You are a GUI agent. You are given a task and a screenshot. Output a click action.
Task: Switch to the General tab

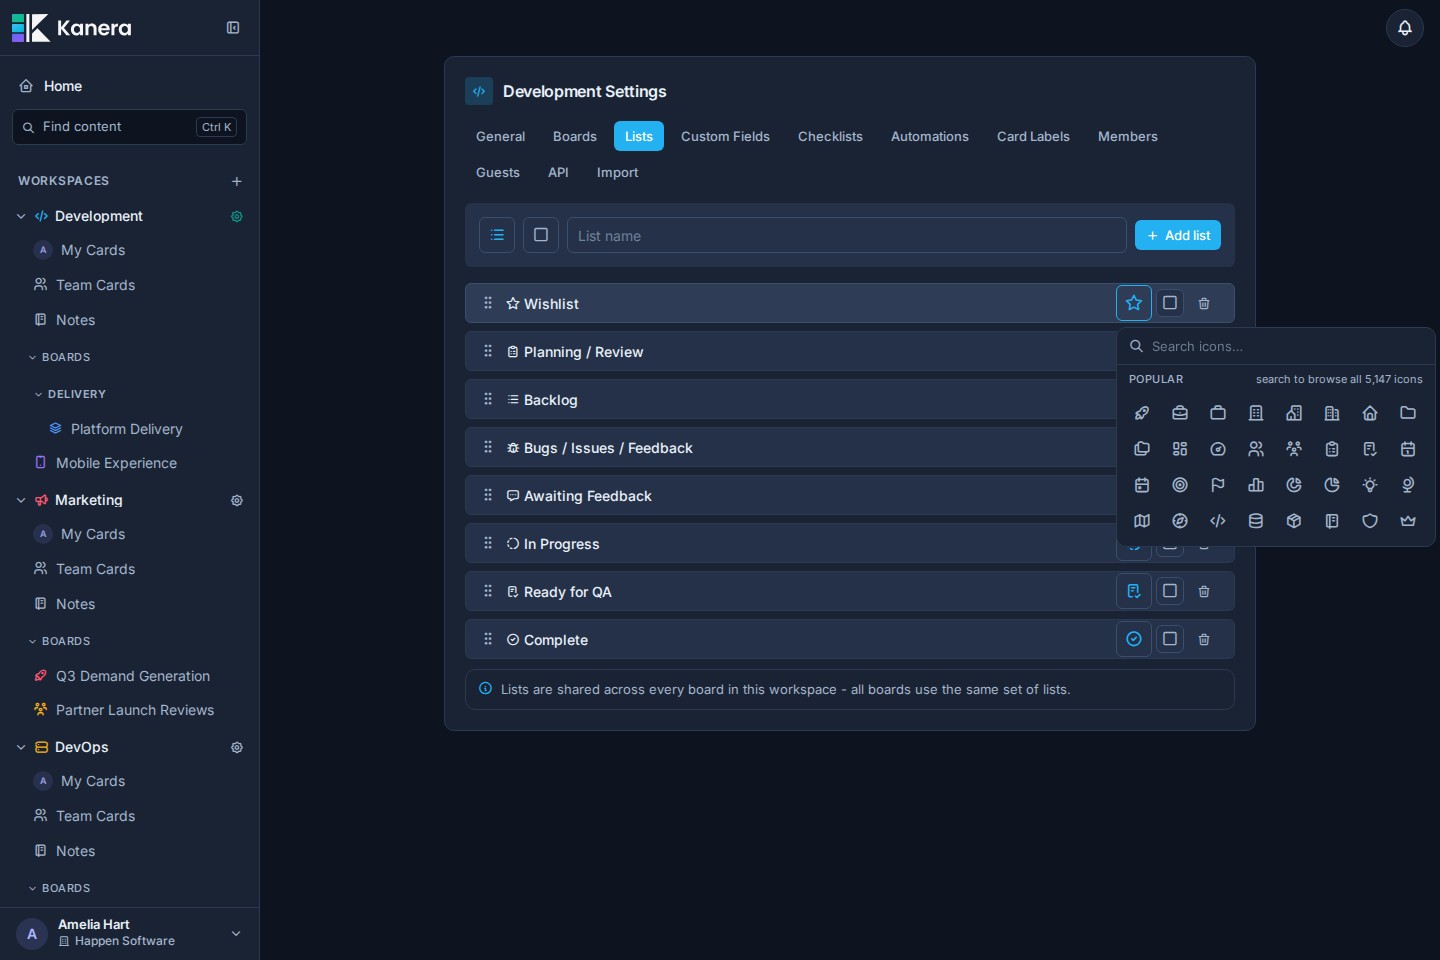pos(500,136)
